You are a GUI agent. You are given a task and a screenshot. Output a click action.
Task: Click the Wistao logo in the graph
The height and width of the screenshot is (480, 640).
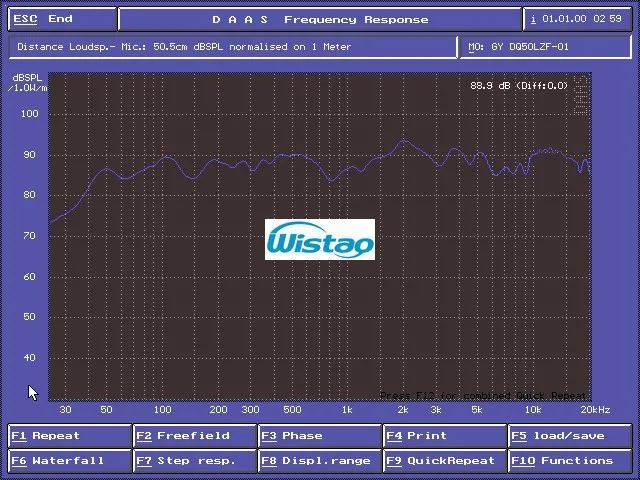pos(320,239)
